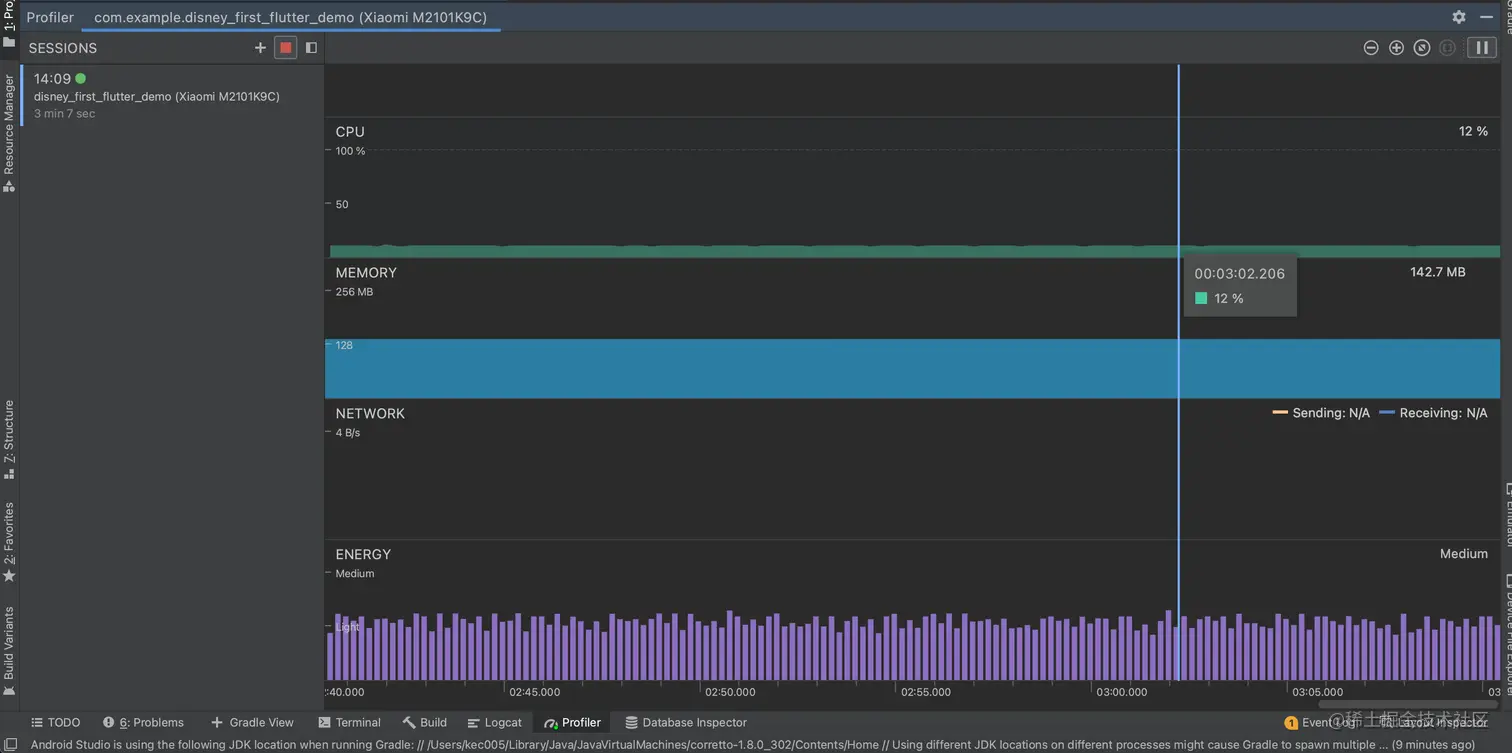Select the 14:09 session entry
The image size is (1512, 753).
pyautogui.click(x=171, y=96)
